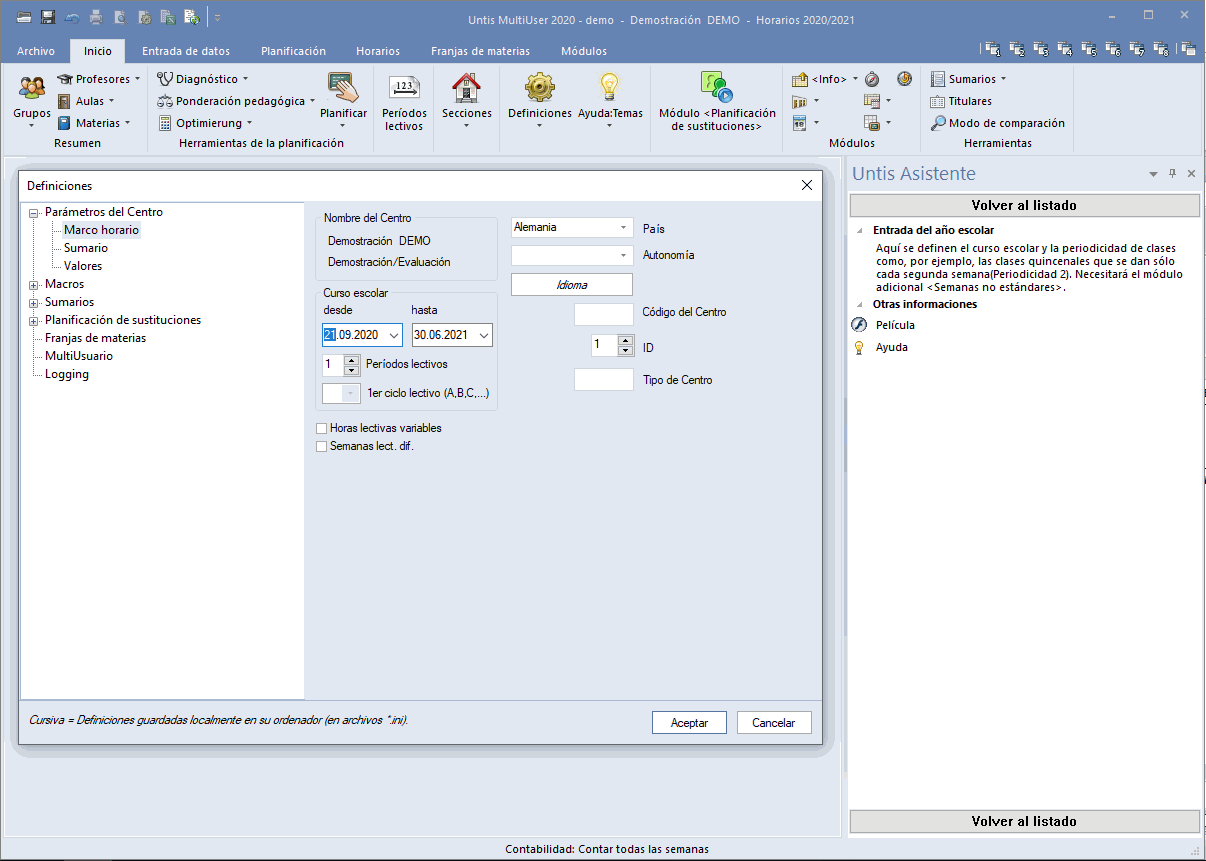
Task: Expand the Macros tree node
Action: pos(34,284)
